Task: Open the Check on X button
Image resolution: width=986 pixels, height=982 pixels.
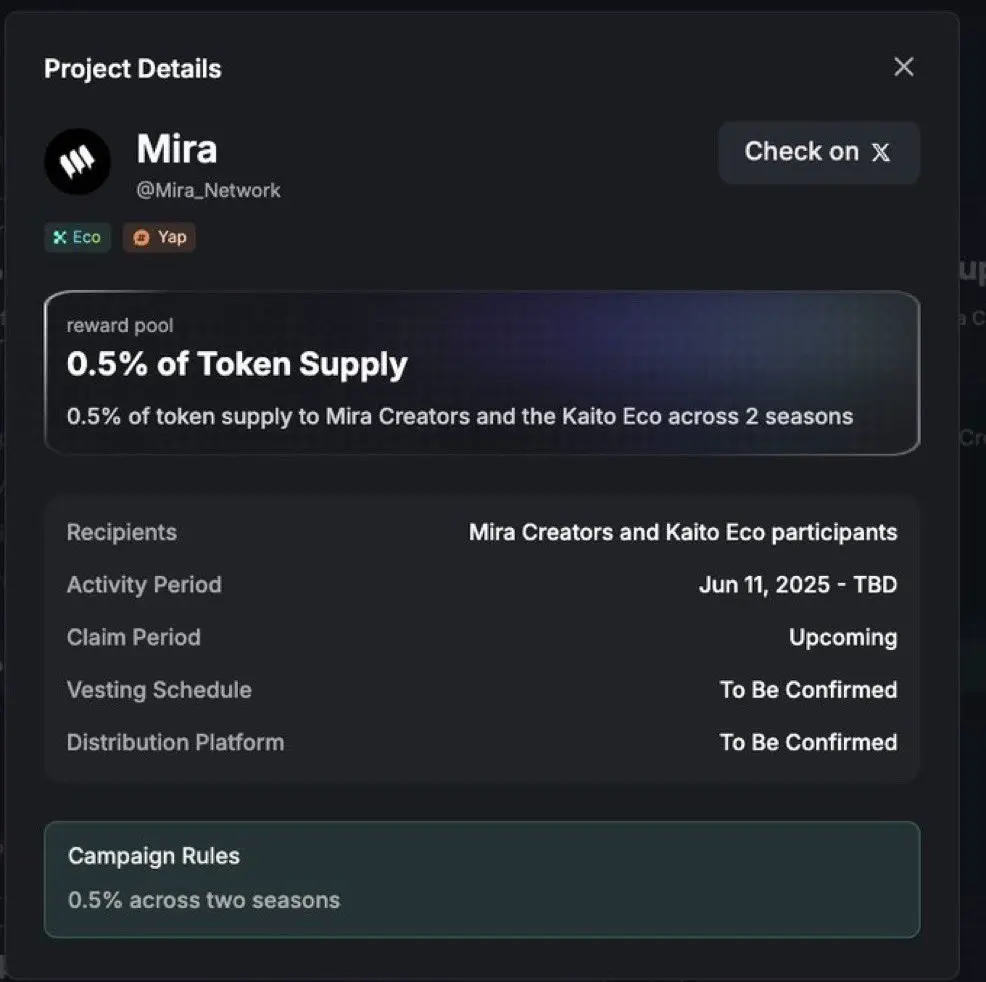Action: [819, 152]
